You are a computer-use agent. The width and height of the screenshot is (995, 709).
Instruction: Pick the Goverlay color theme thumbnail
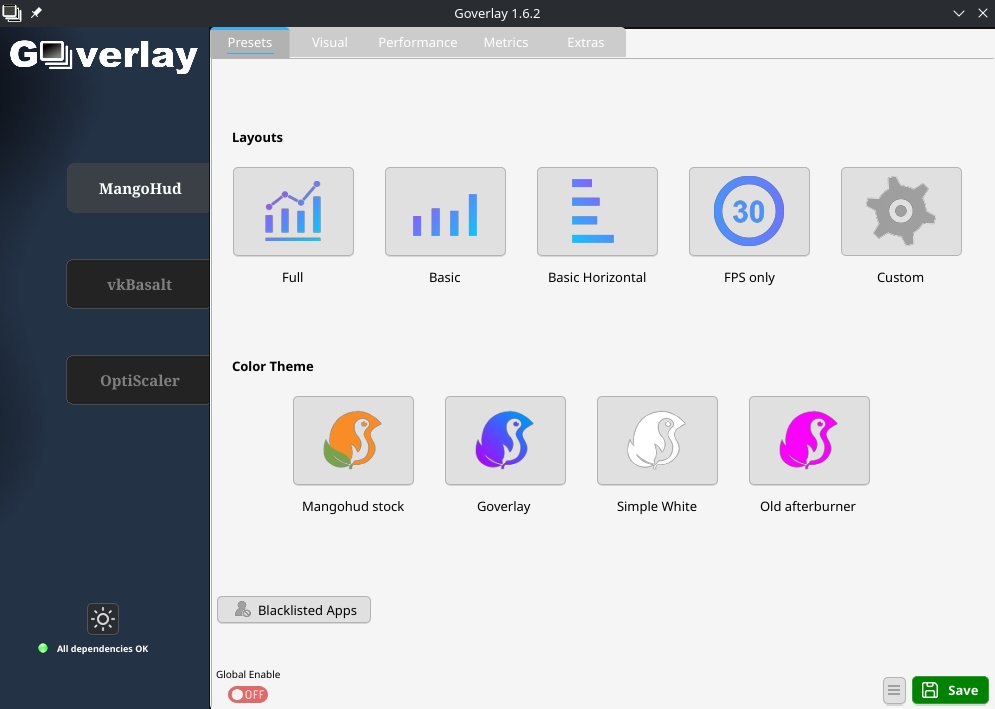point(505,440)
